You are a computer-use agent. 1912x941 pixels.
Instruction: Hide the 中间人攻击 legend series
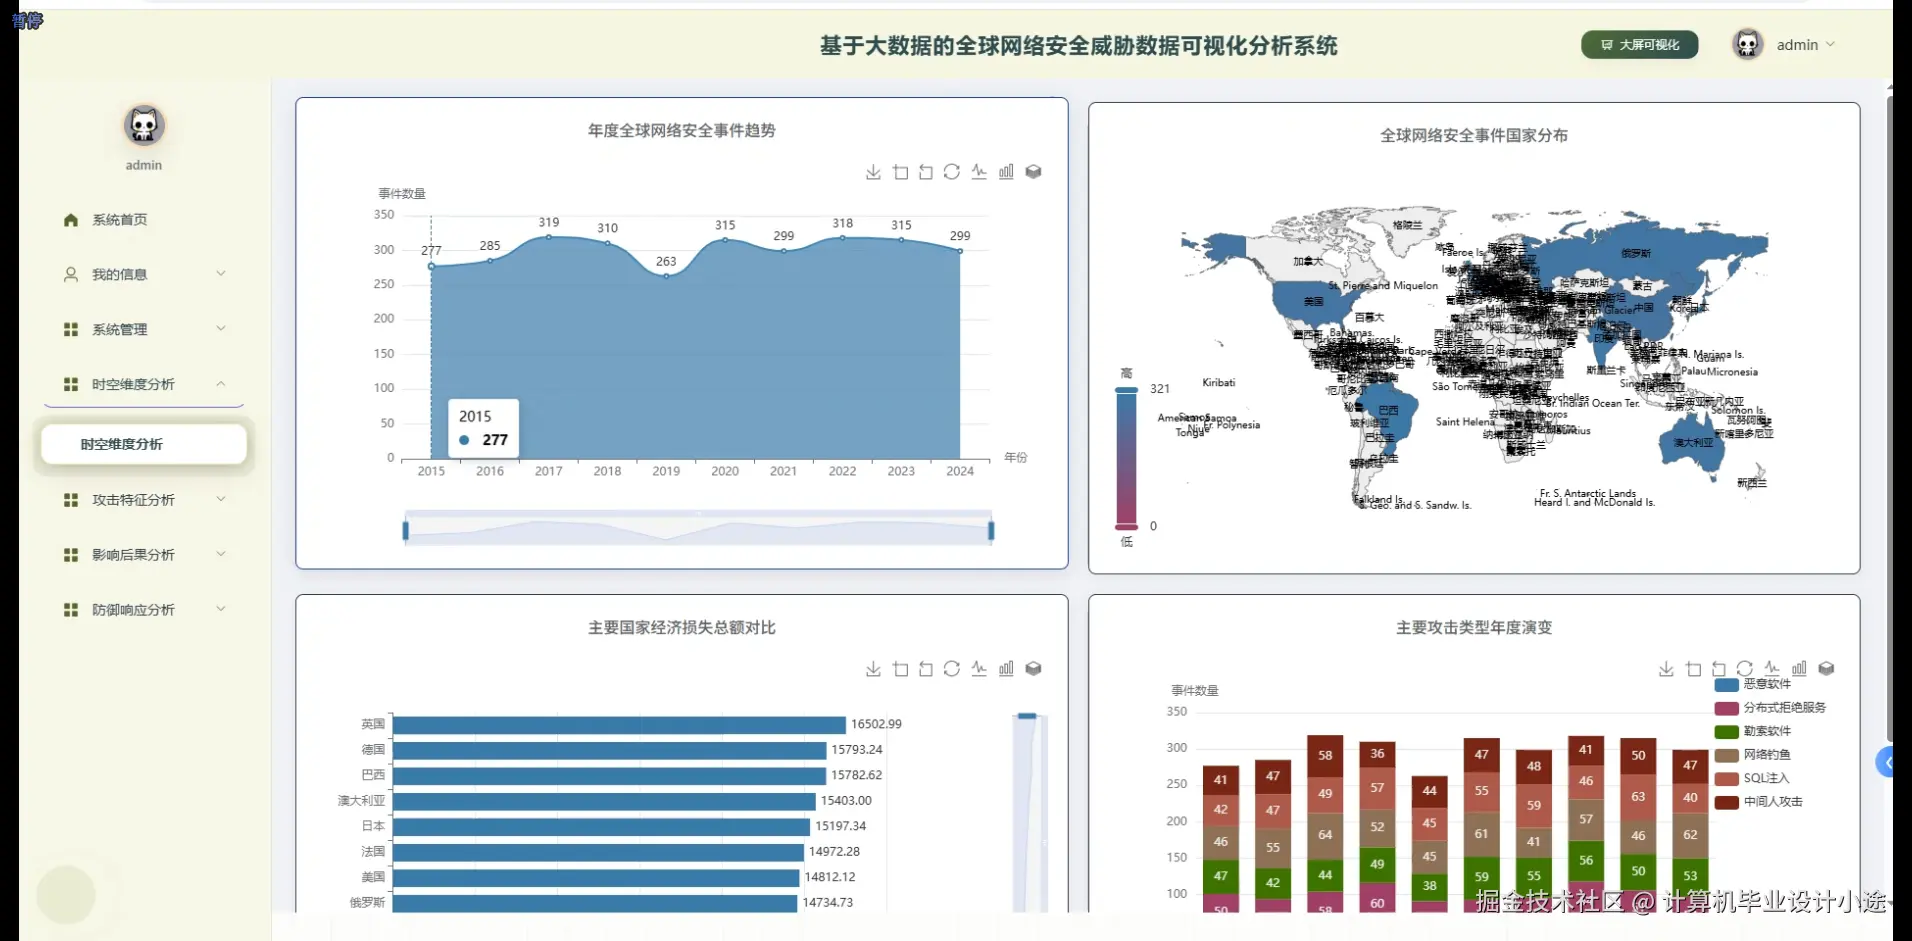tap(1759, 802)
